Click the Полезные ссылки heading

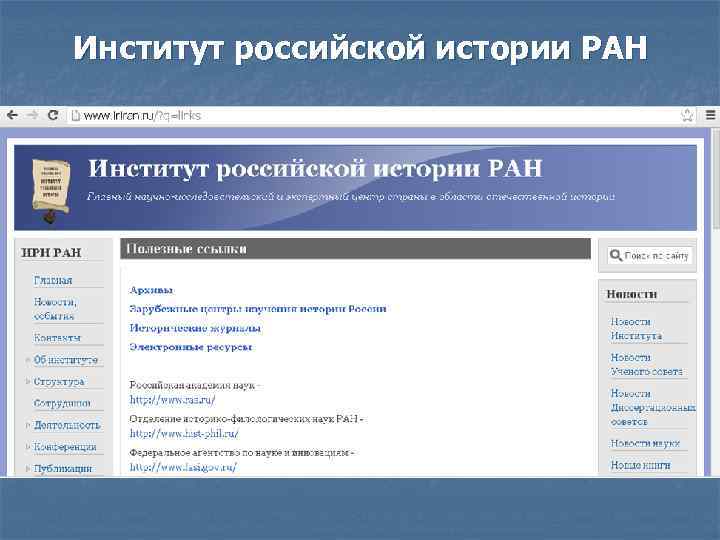coord(186,249)
